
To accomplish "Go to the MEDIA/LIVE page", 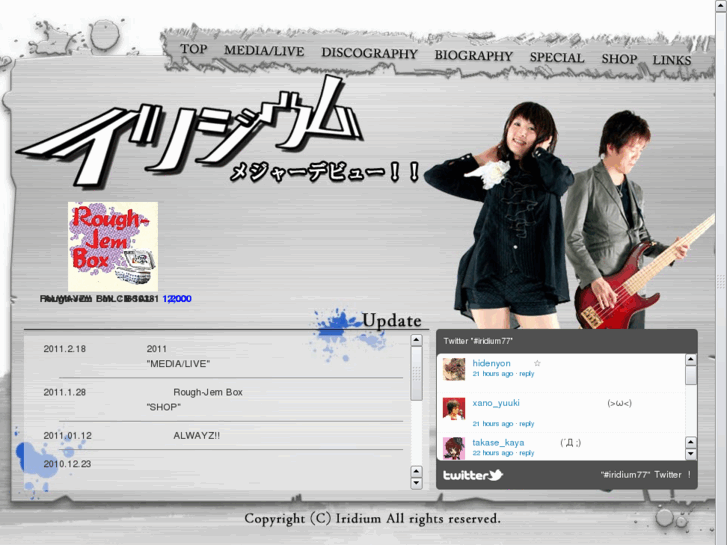I will point(264,51).
